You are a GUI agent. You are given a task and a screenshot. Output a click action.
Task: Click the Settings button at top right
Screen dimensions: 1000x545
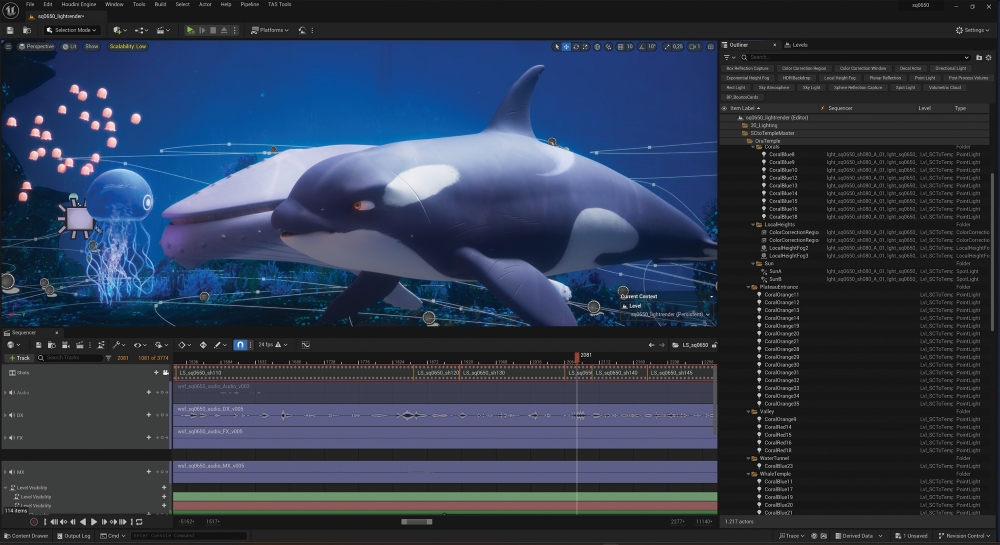tap(973, 30)
